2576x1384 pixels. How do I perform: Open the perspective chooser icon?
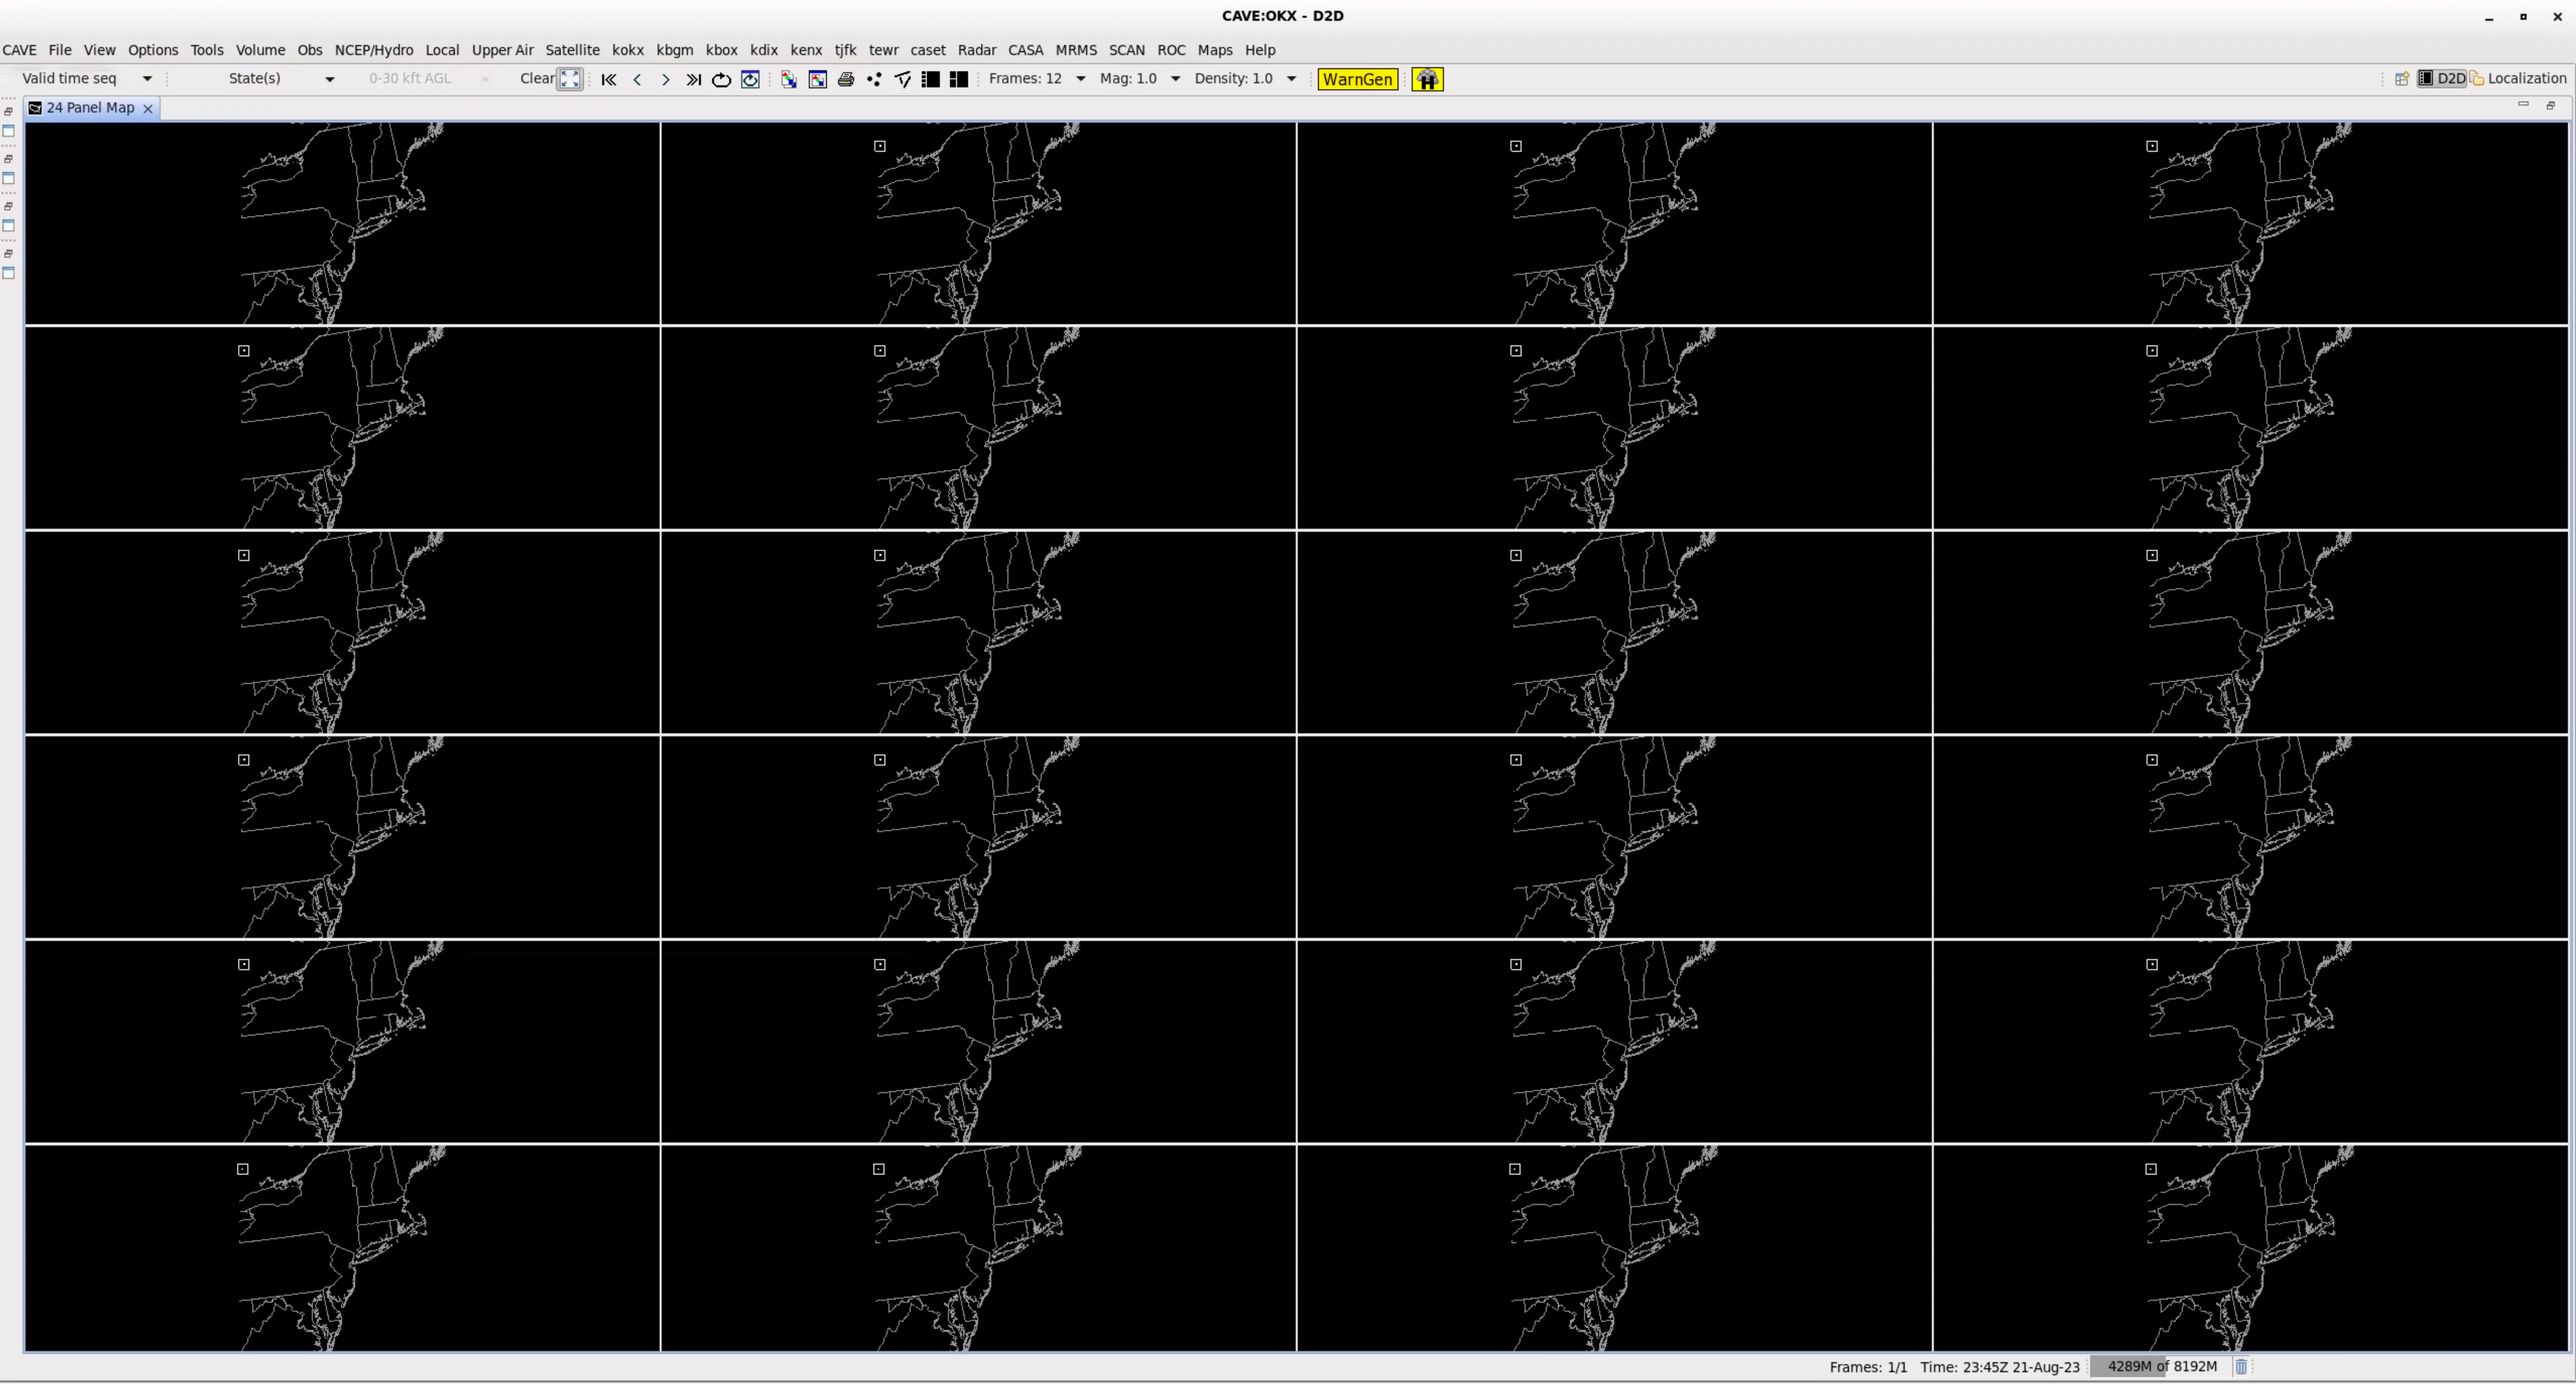tap(2402, 78)
